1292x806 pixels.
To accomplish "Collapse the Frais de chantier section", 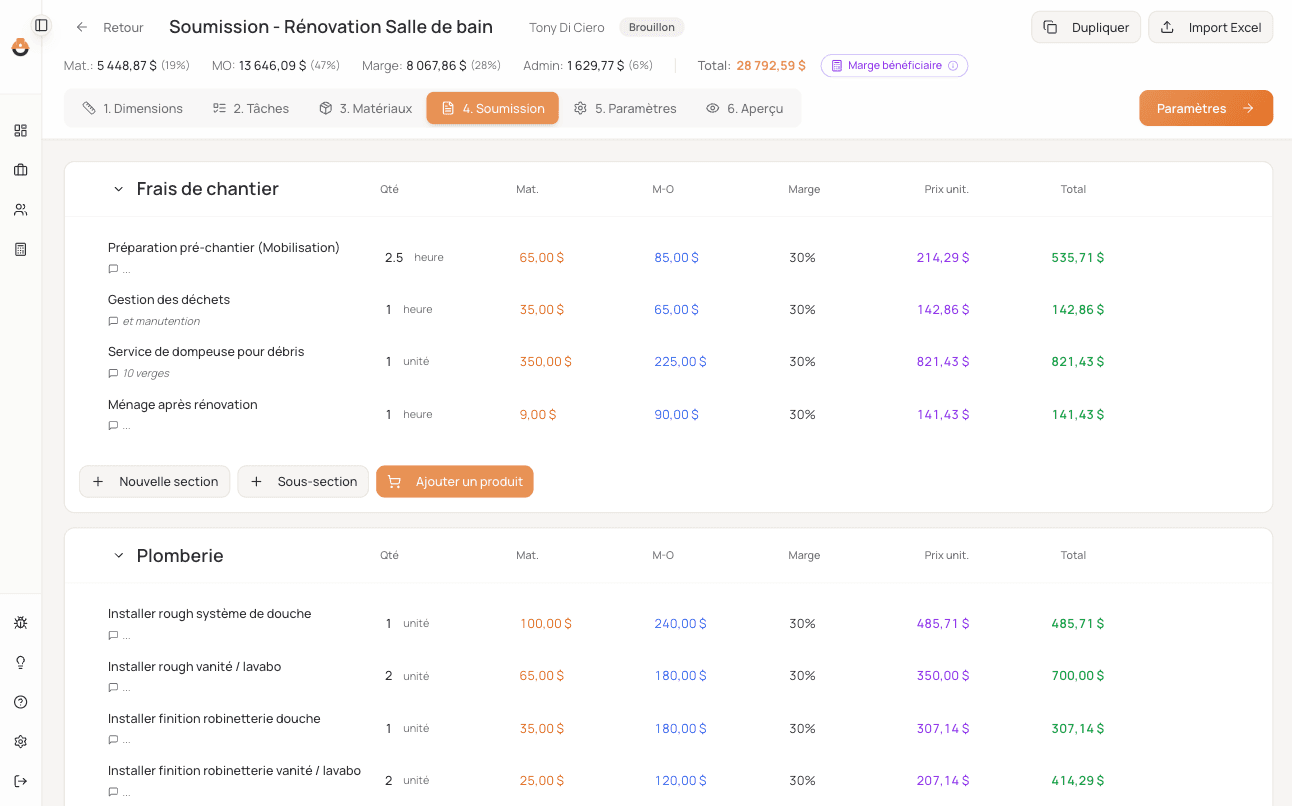I will [118, 189].
